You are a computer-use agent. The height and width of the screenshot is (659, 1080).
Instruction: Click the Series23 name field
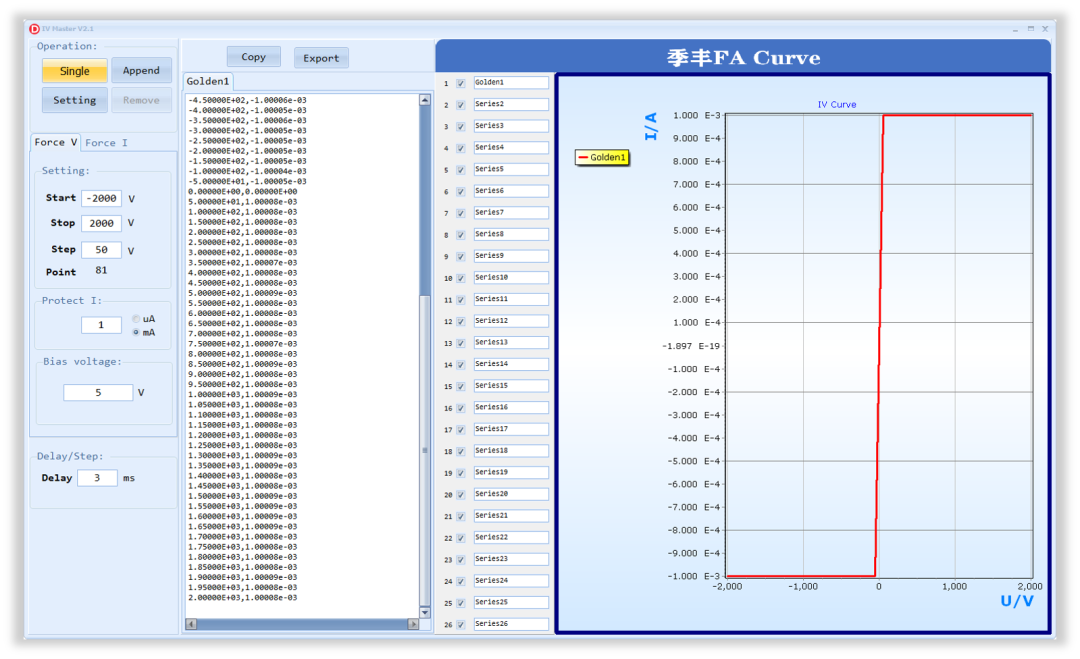coord(511,559)
